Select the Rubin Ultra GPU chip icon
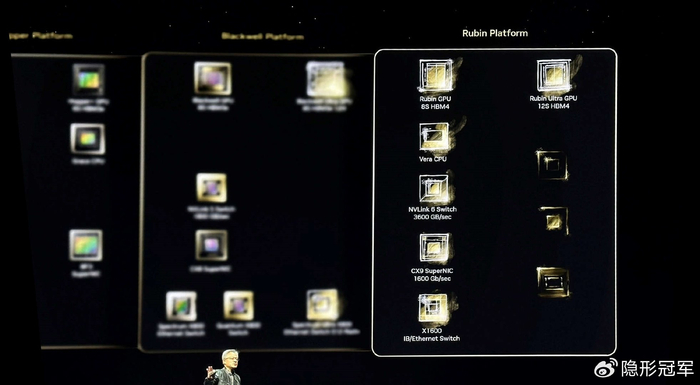Image resolution: width=700 pixels, height=385 pixels. click(x=554, y=75)
